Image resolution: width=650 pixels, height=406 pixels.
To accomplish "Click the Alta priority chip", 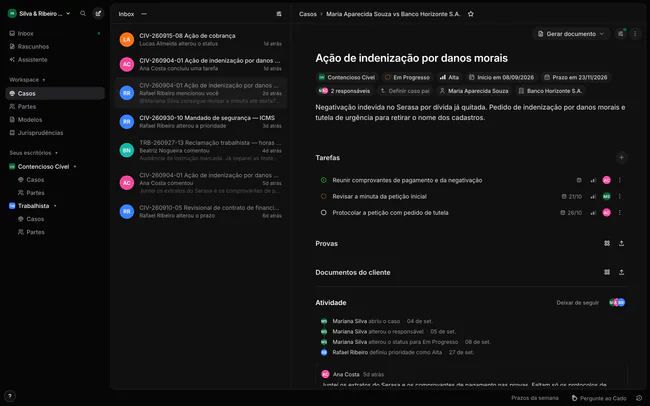I will 449,78.
